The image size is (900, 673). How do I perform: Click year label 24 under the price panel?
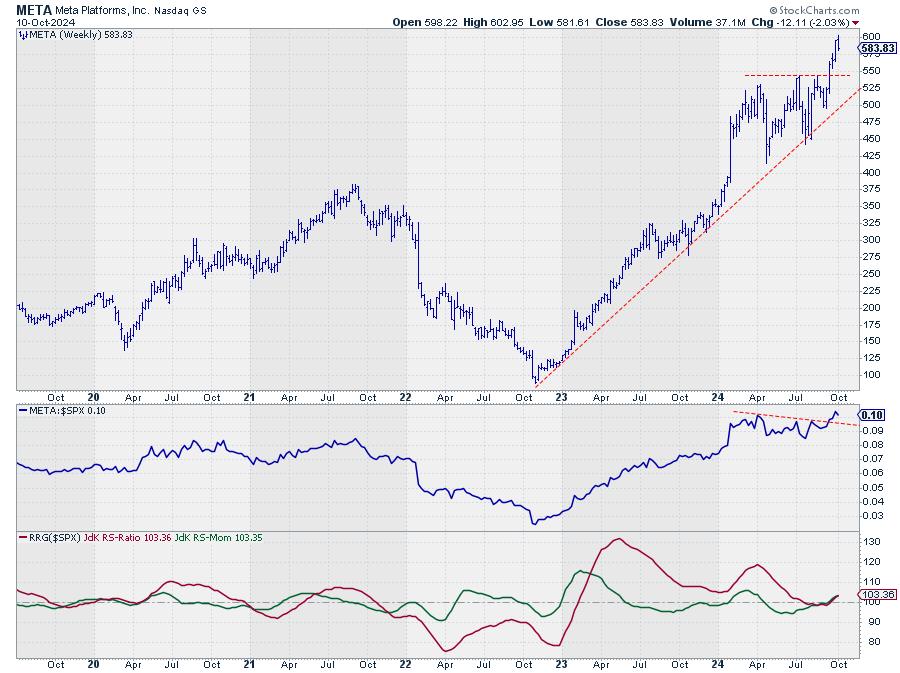pyautogui.click(x=717, y=397)
